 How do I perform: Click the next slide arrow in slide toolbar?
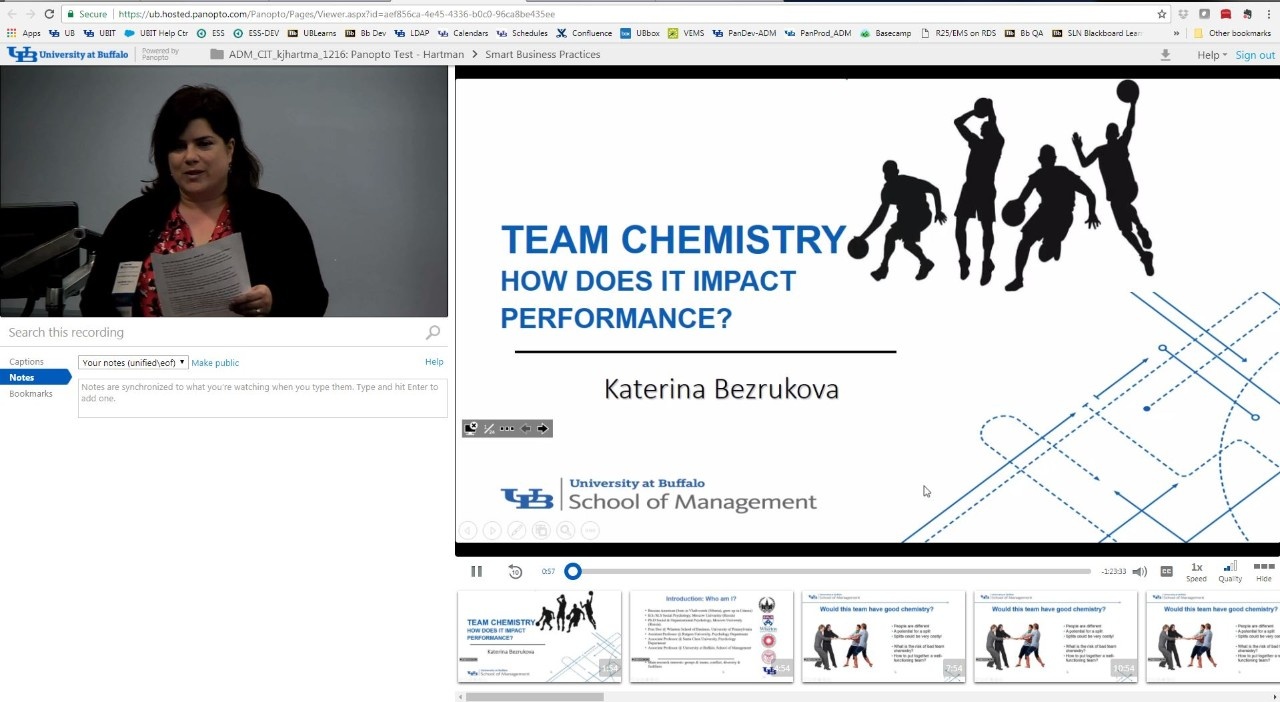click(x=543, y=429)
